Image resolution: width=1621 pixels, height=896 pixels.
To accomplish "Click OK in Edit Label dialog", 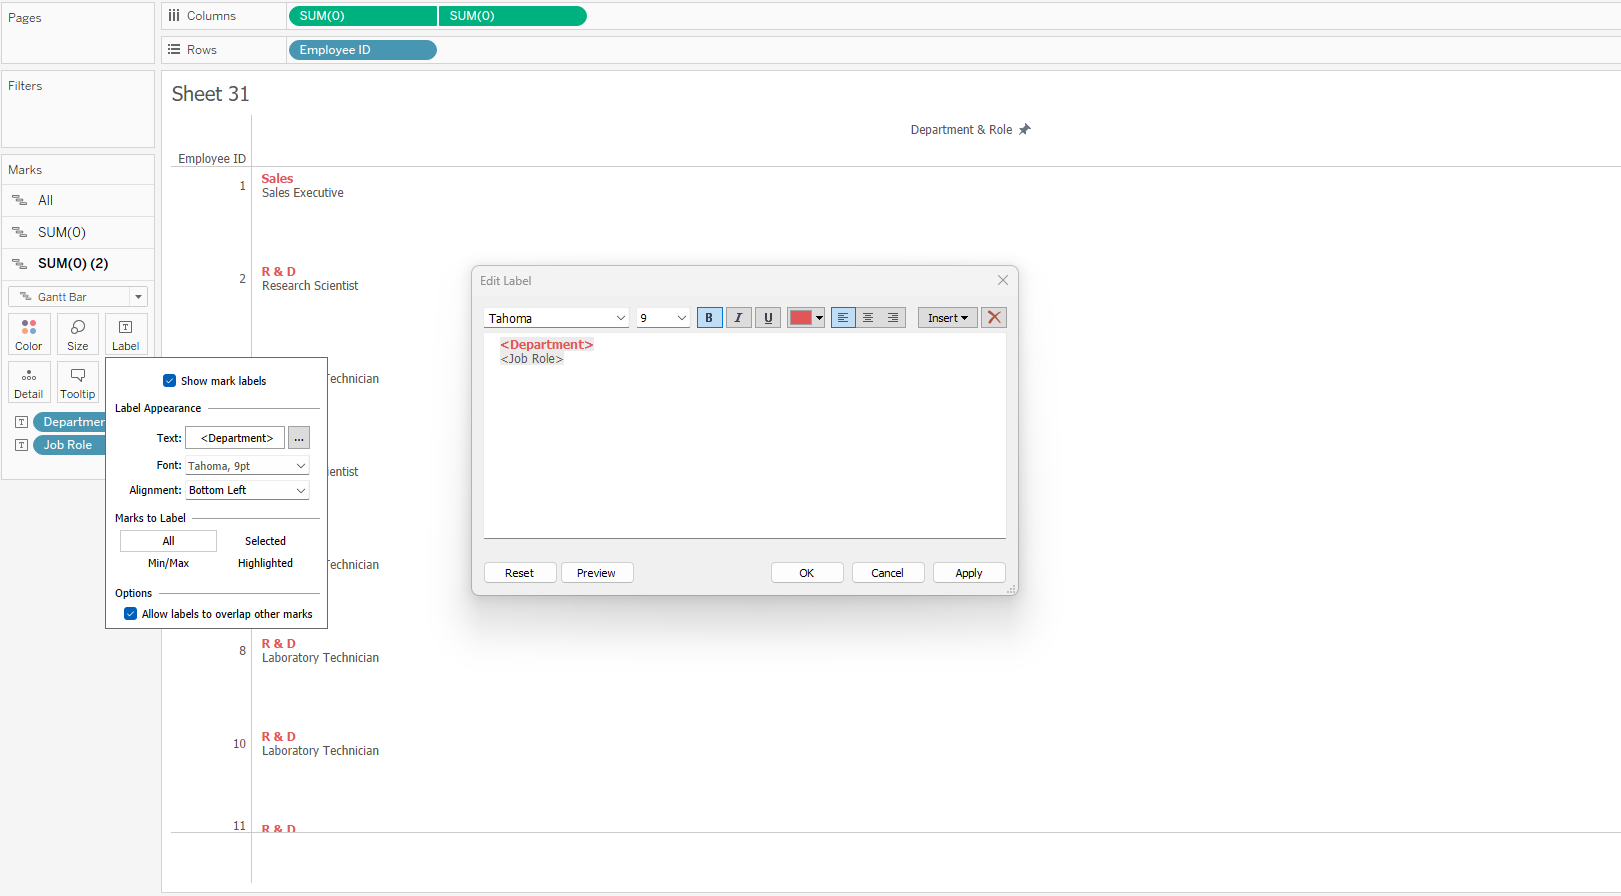I will tap(807, 573).
